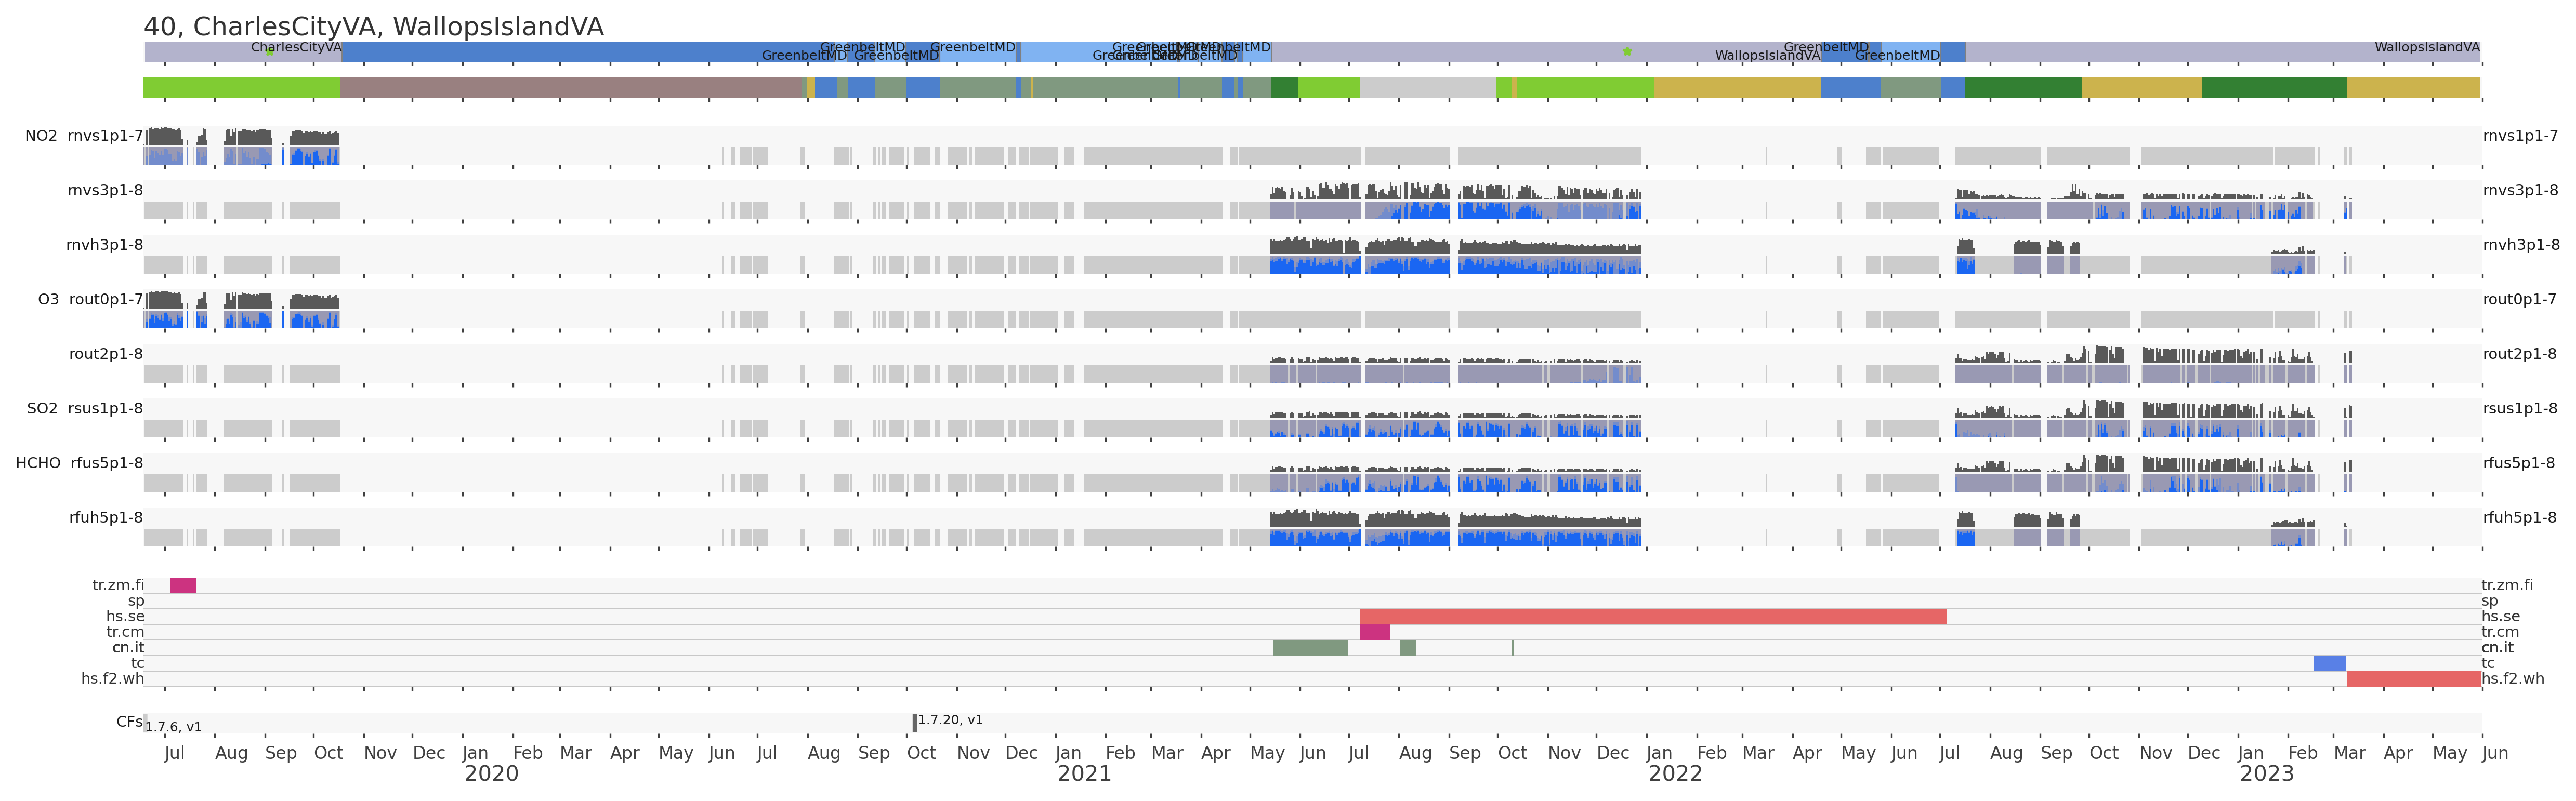
Task: Click the left O3 rout0p1-7 row label
Action: pos(90,299)
